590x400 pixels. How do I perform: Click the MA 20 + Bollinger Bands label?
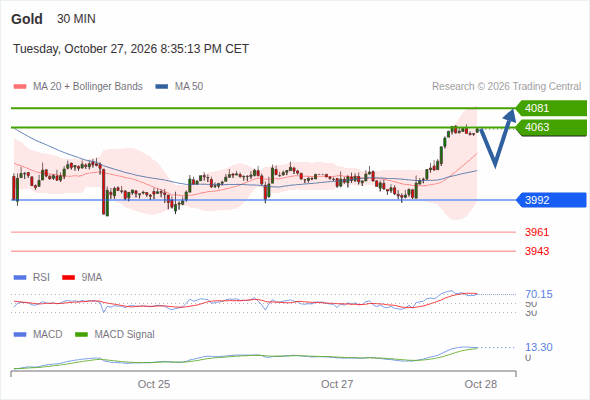(88, 87)
